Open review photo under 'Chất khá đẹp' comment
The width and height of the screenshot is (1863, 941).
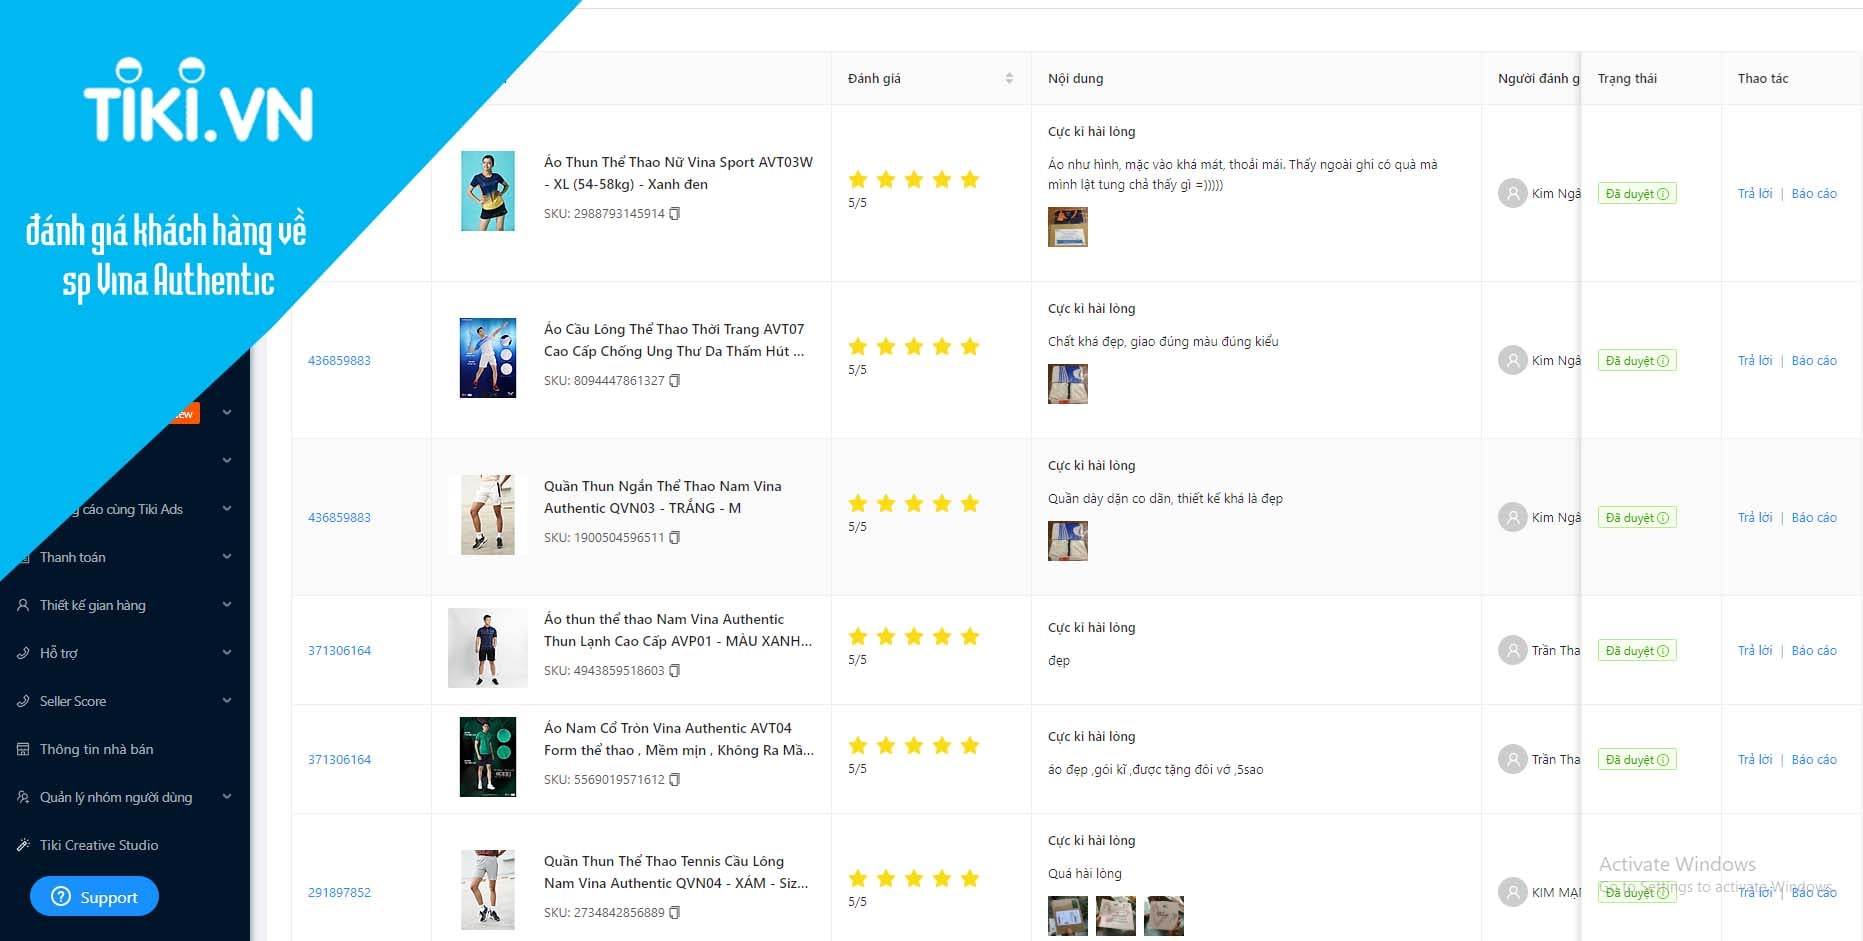[x=1067, y=384]
